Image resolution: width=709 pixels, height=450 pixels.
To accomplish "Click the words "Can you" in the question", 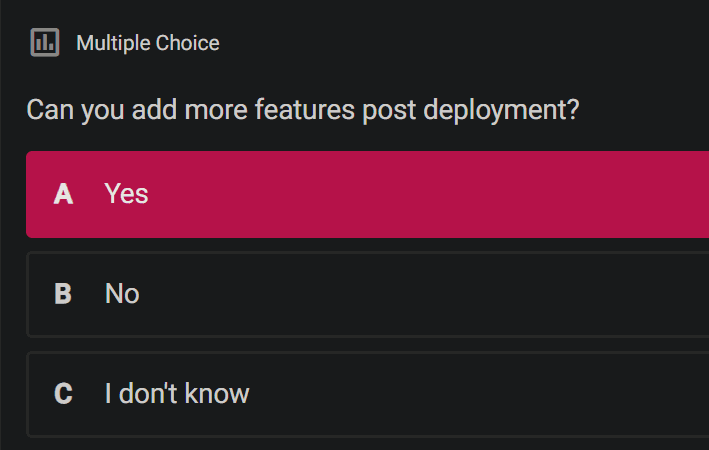I will pyautogui.click(x=76, y=110).
